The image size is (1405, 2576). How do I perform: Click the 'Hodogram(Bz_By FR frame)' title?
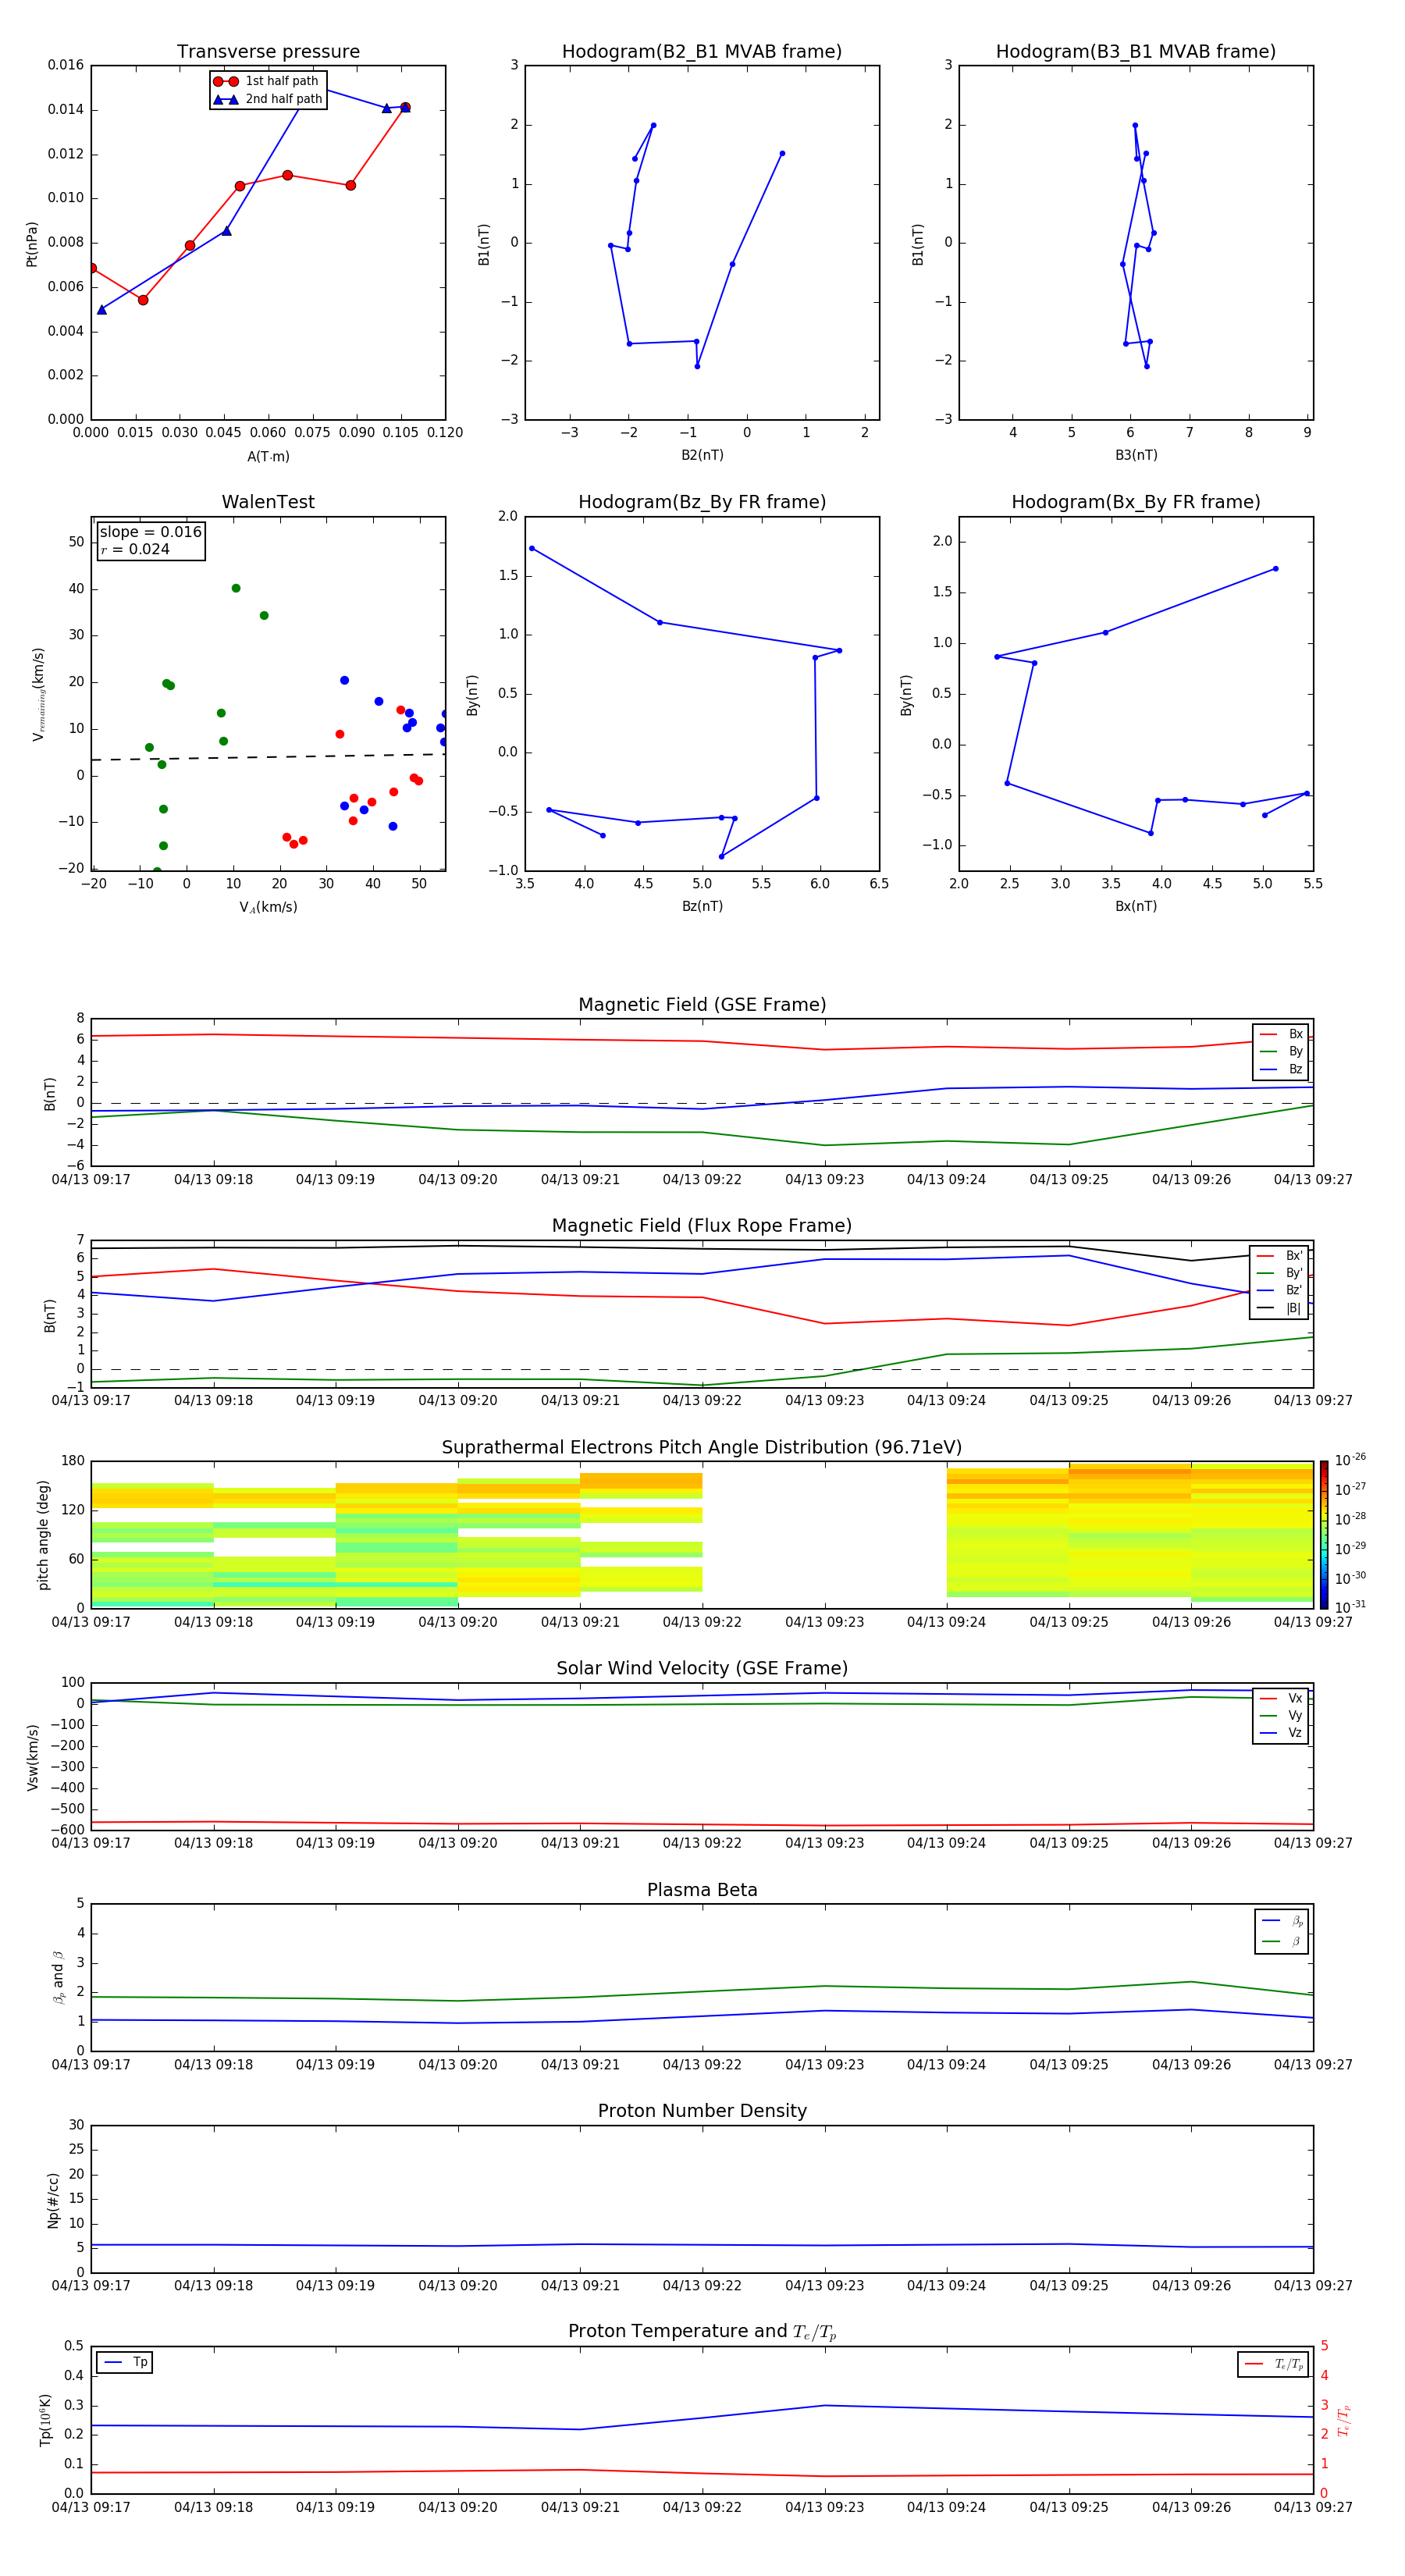click(x=702, y=502)
